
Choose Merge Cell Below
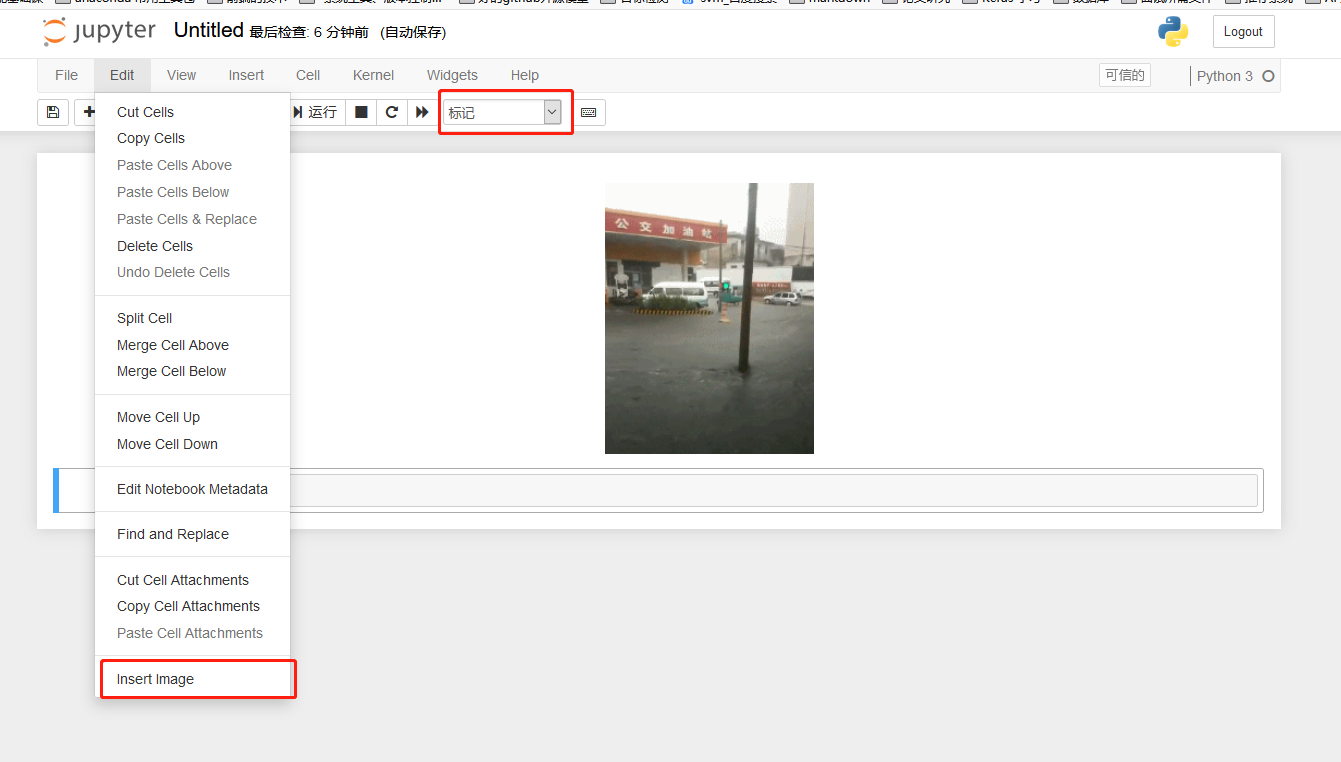(192, 371)
